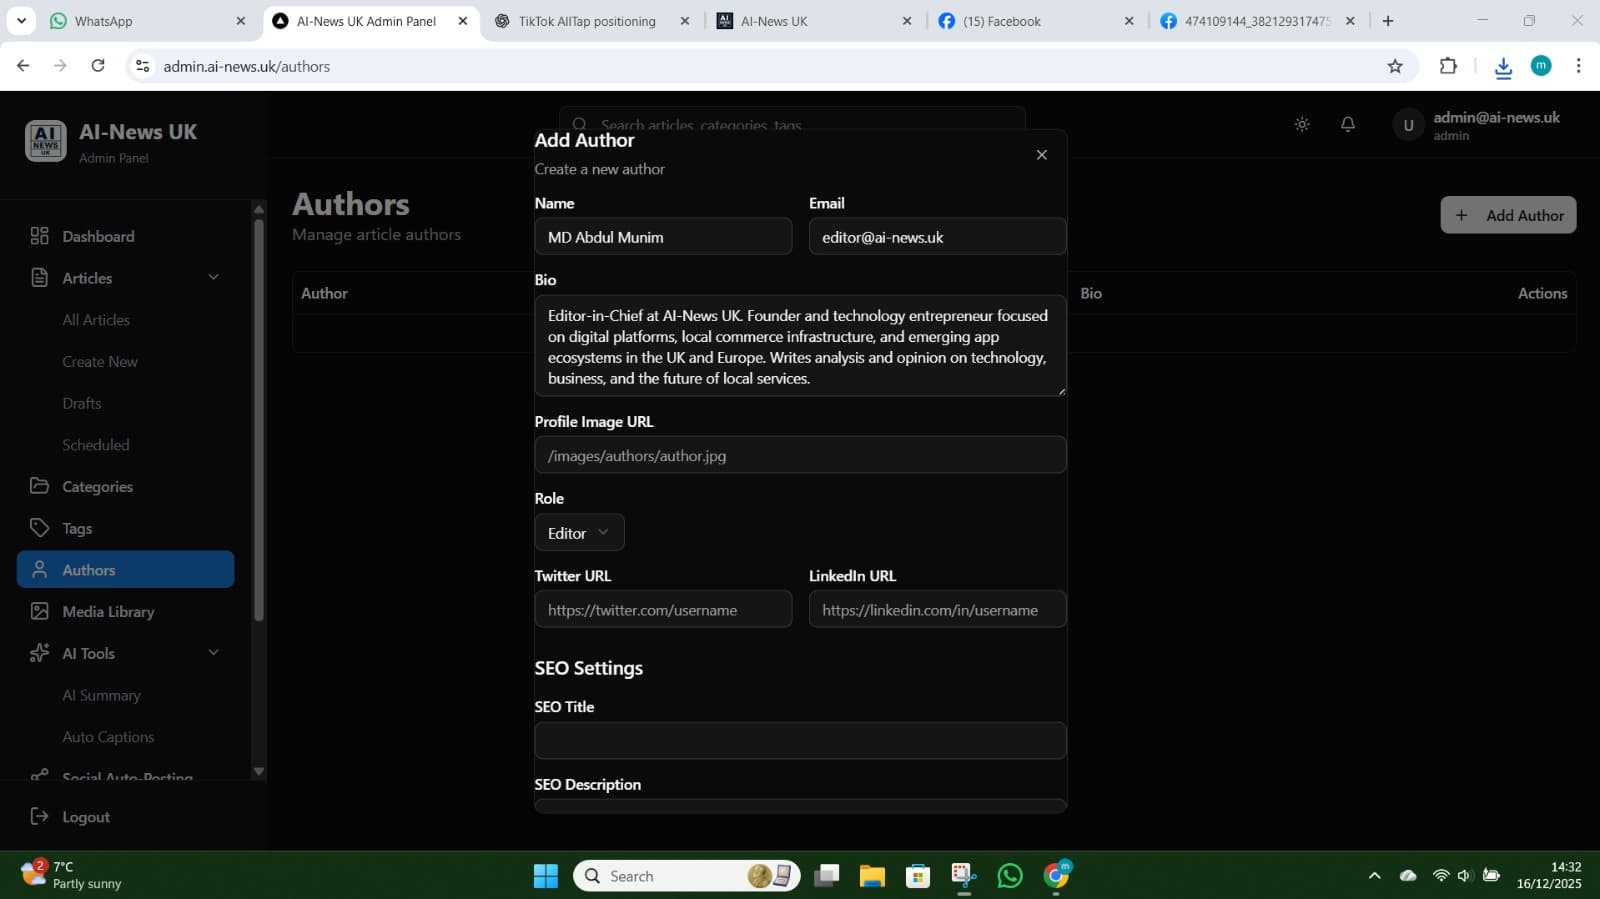Switch to the TikTok AllTap positioning tab
The height and width of the screenshot is (899, 1600).
coord(587,21)
